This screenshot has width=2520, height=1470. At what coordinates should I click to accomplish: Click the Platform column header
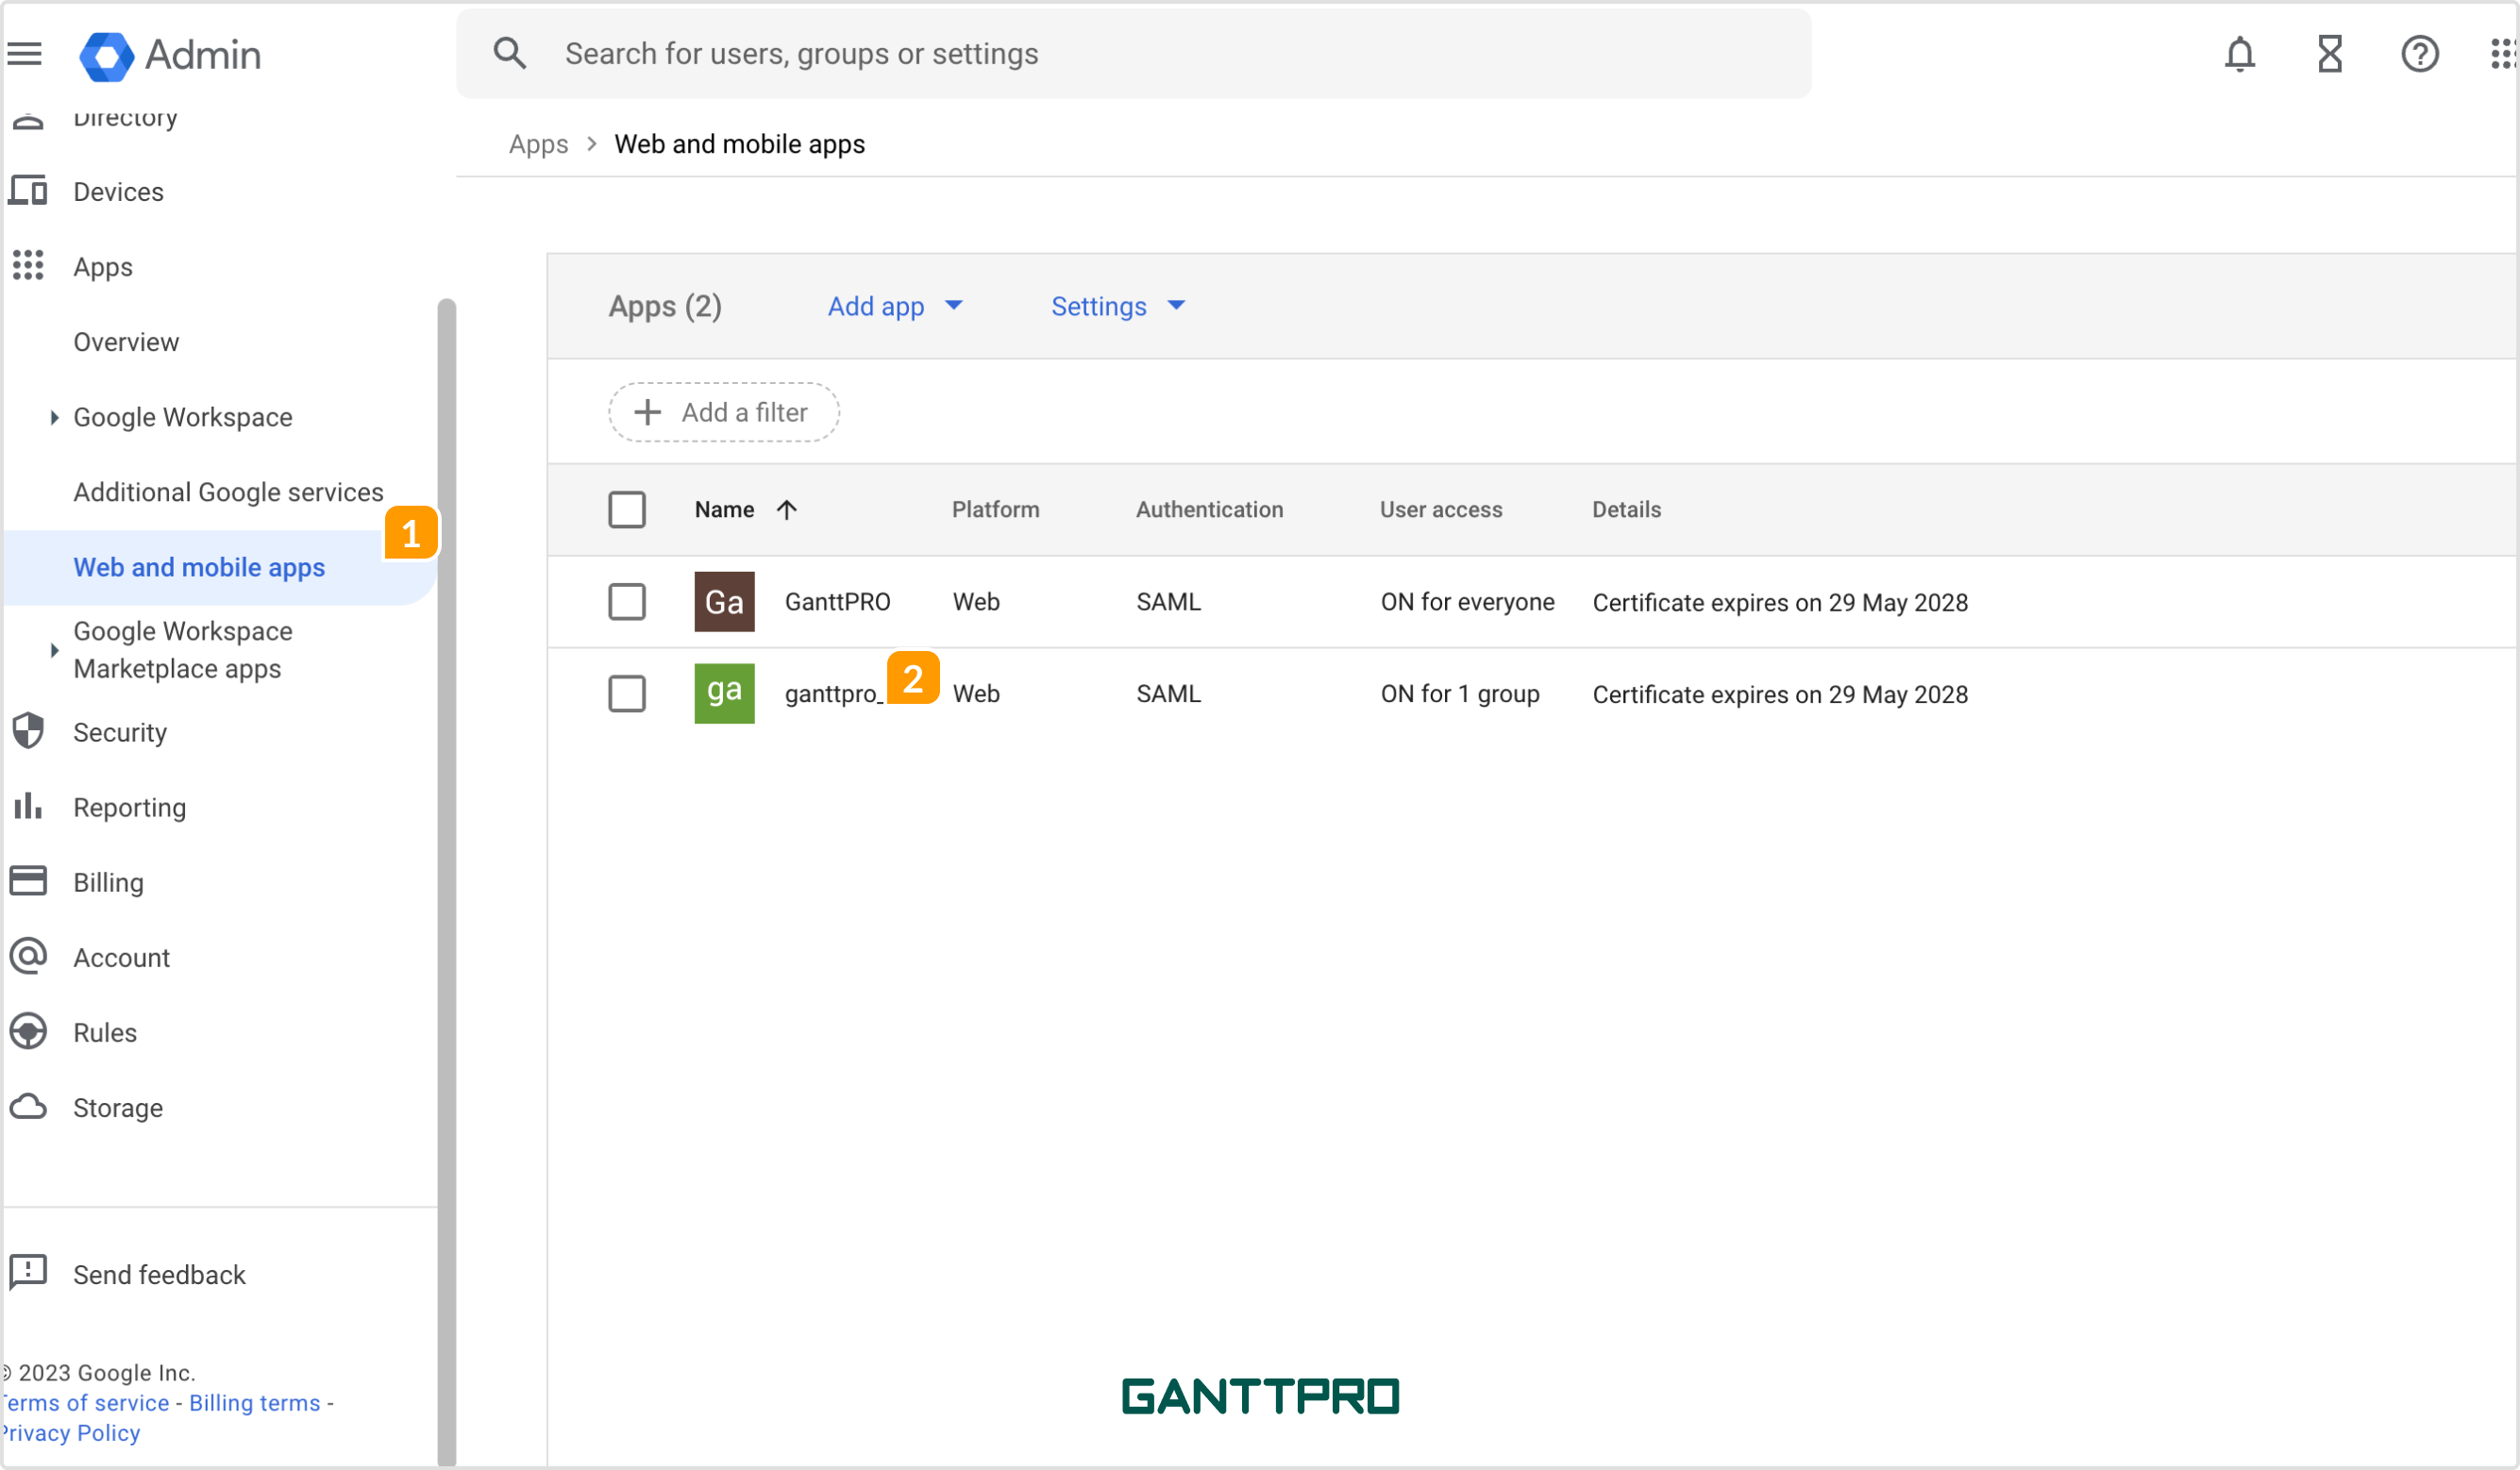click(x=995, y=510)
